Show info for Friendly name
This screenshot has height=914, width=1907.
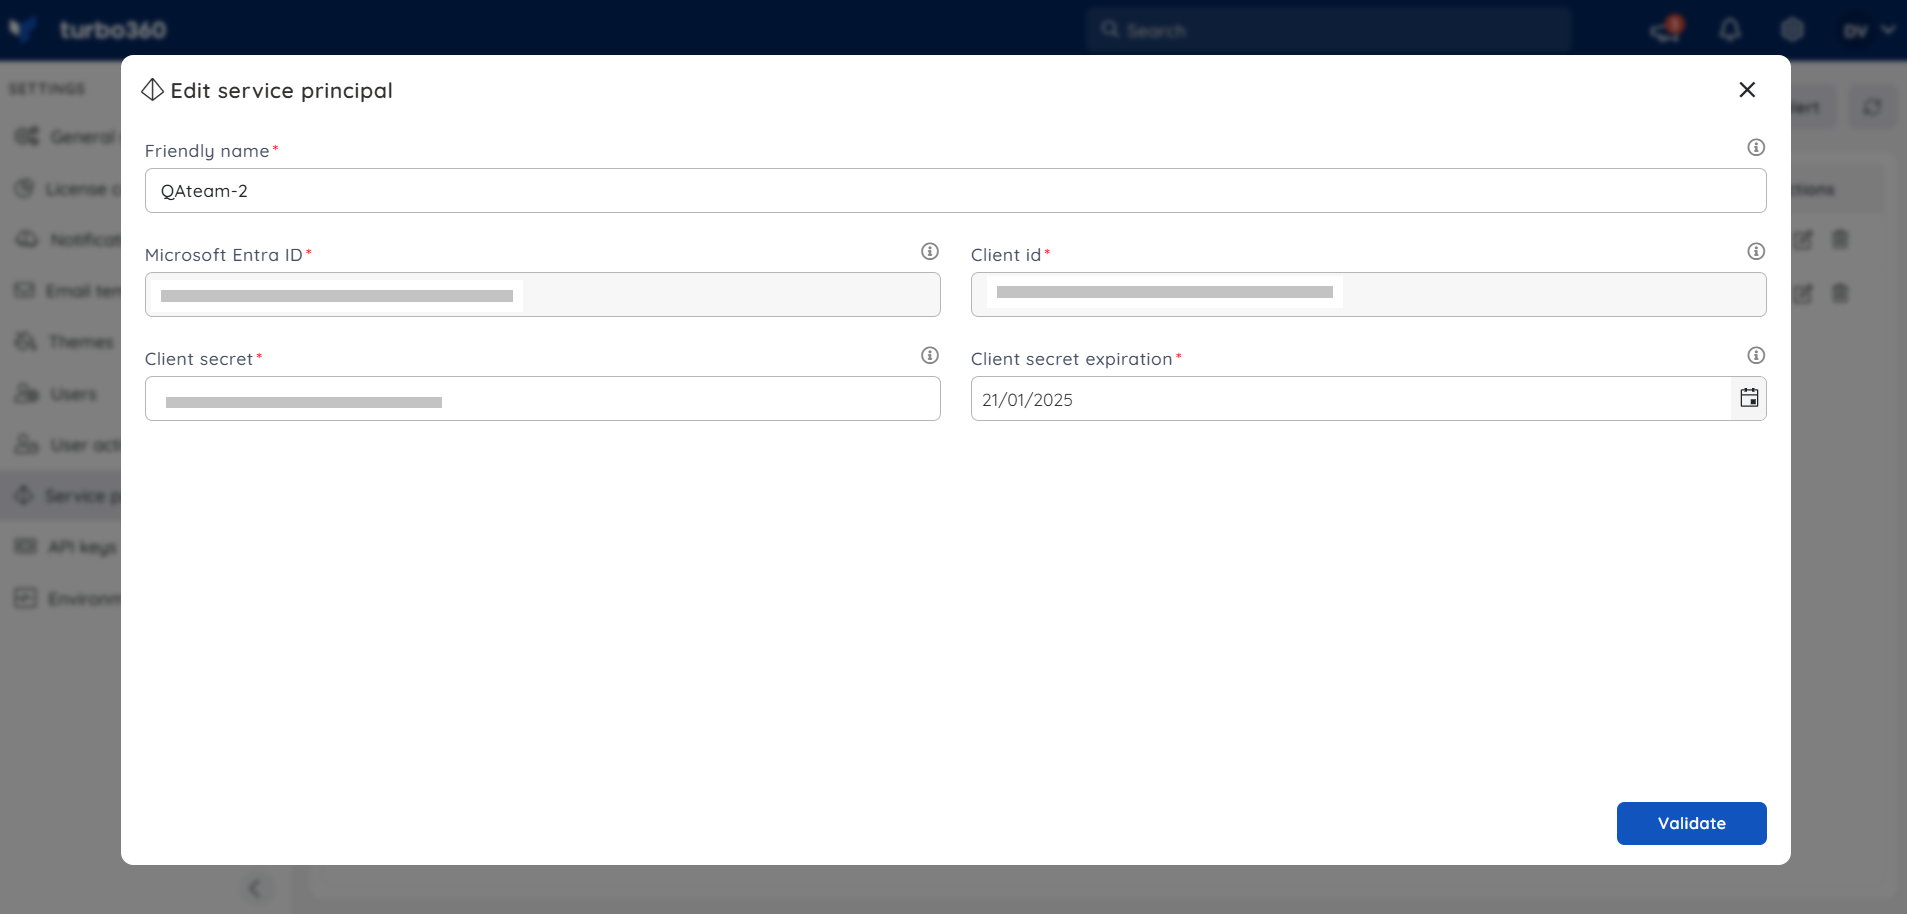[1756, 147]
